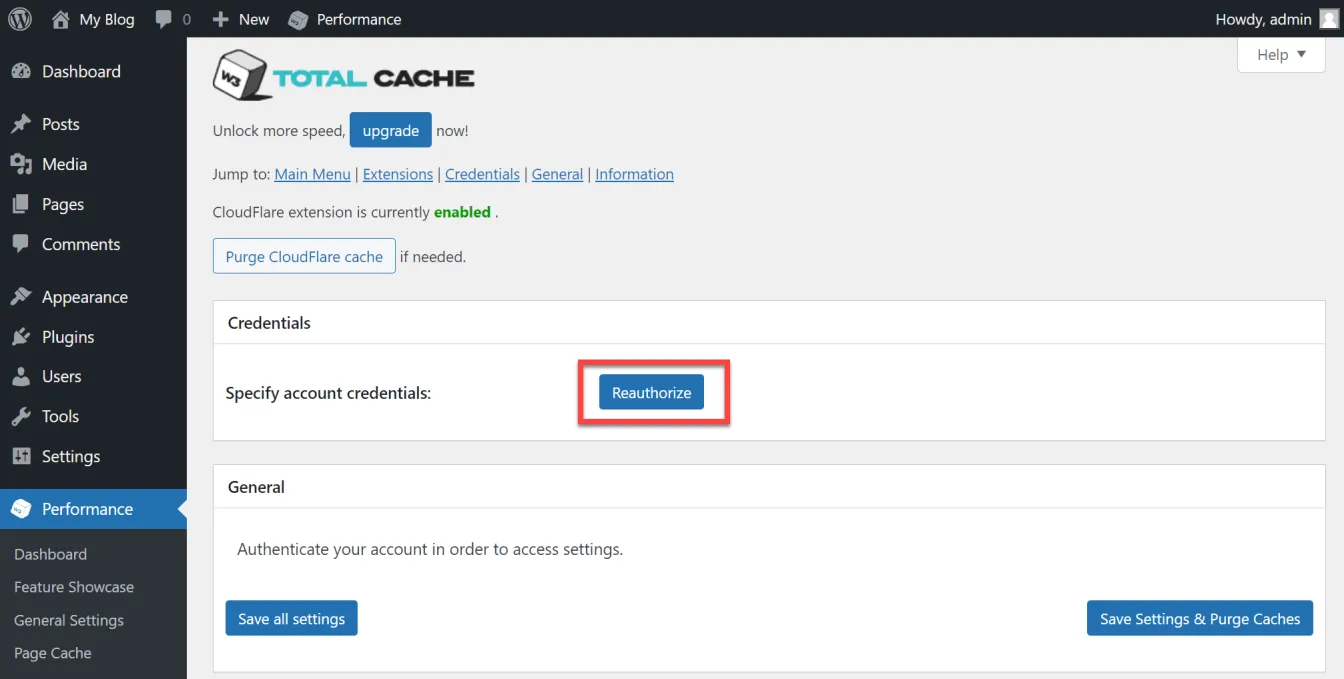Open Feature Showcase submenu item
Viewport: 1344px width, 679px height.
74,587
